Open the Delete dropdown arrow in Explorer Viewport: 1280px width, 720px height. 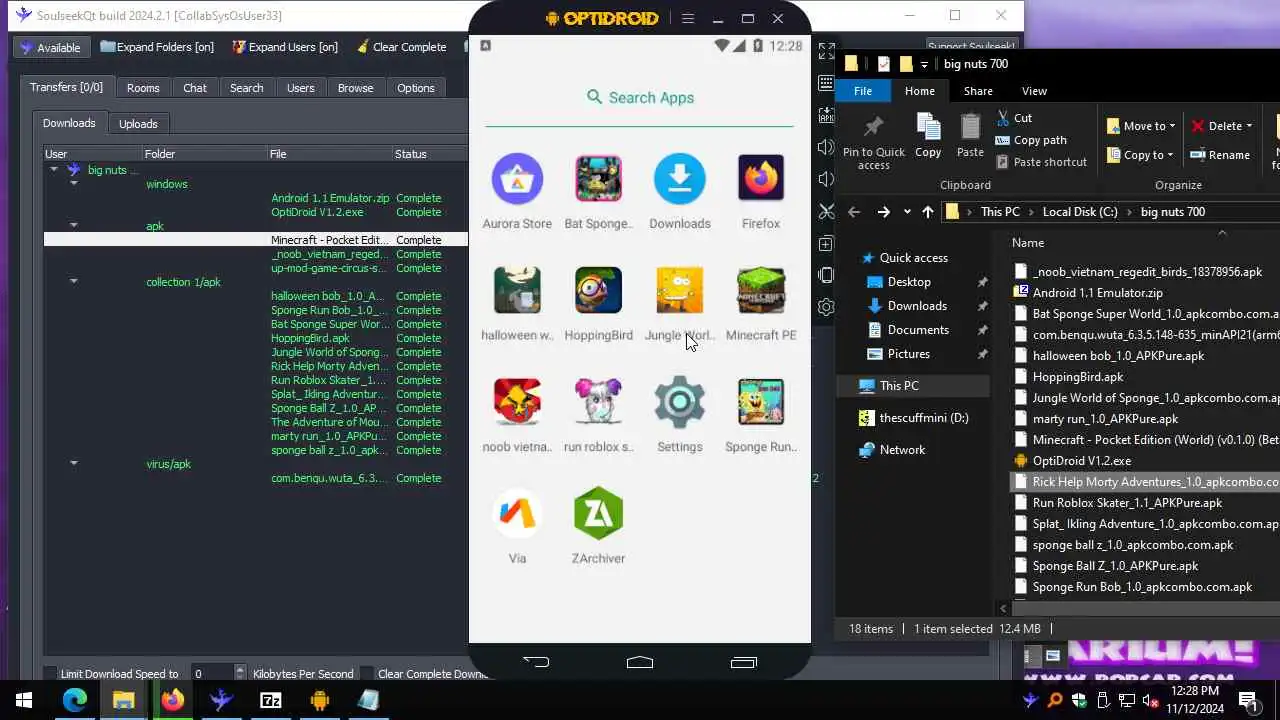(x=1249, y=126)
